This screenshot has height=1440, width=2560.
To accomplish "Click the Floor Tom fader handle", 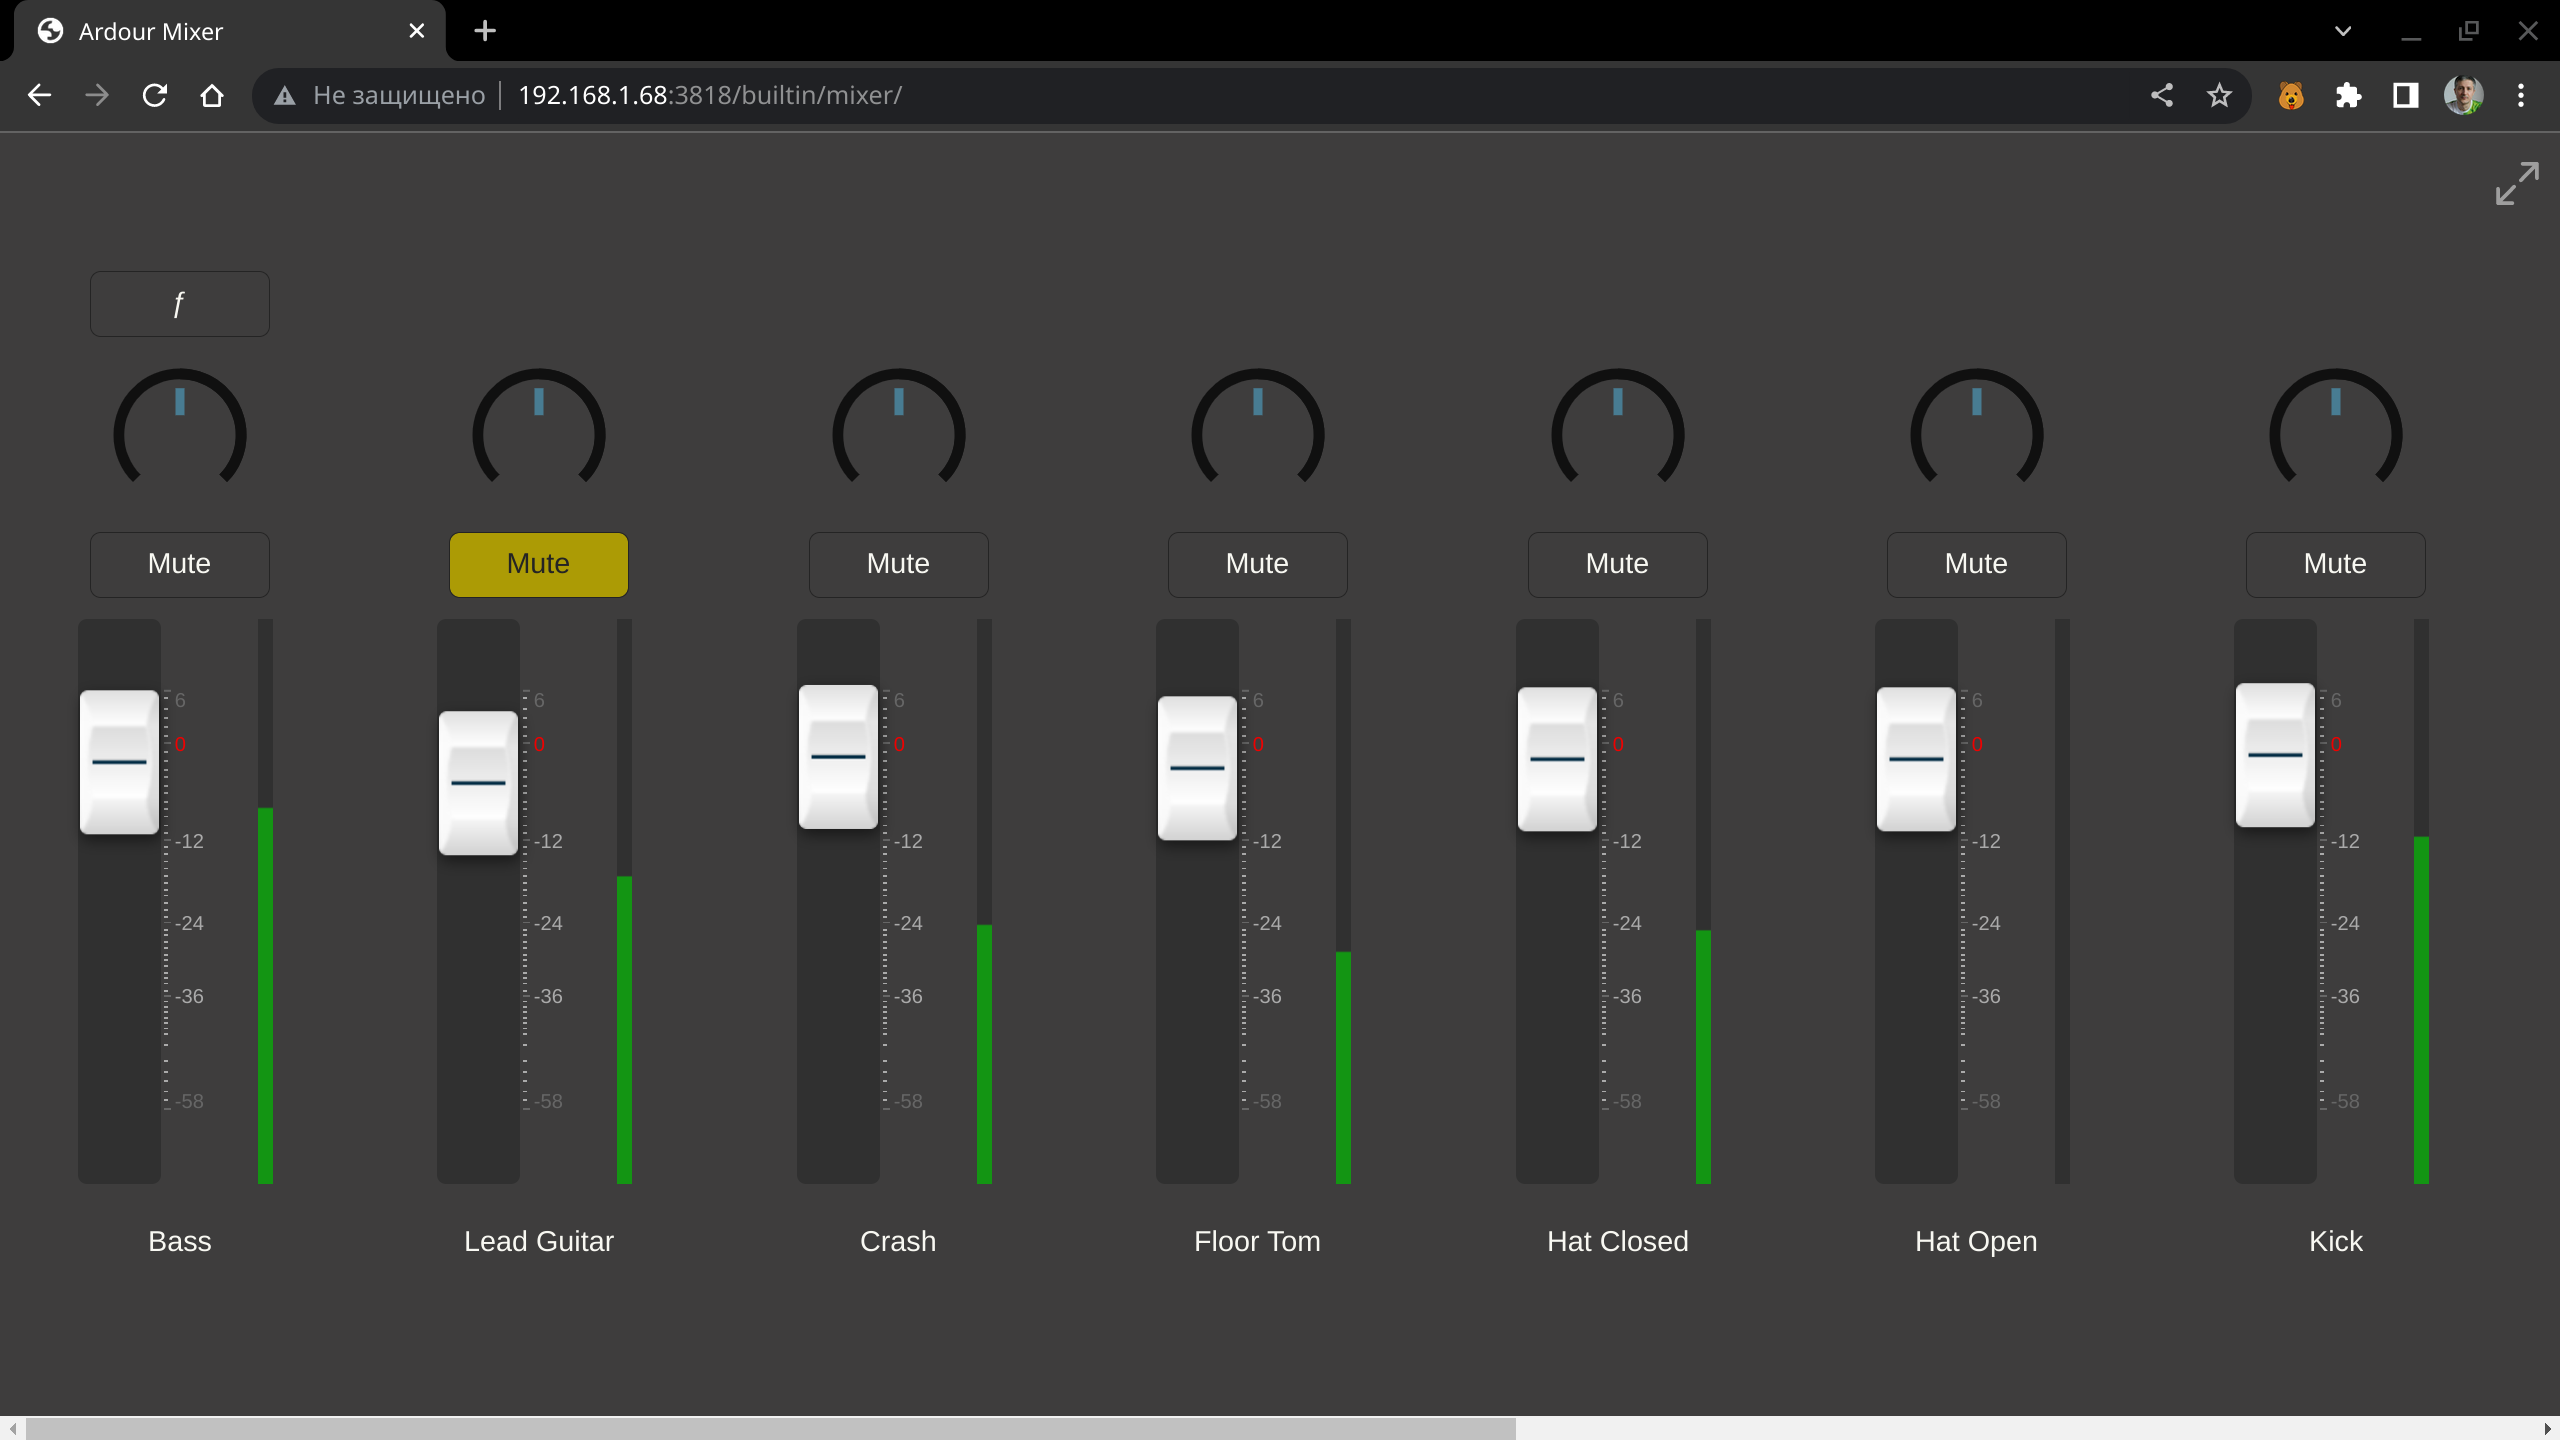I will (1197, 768).
